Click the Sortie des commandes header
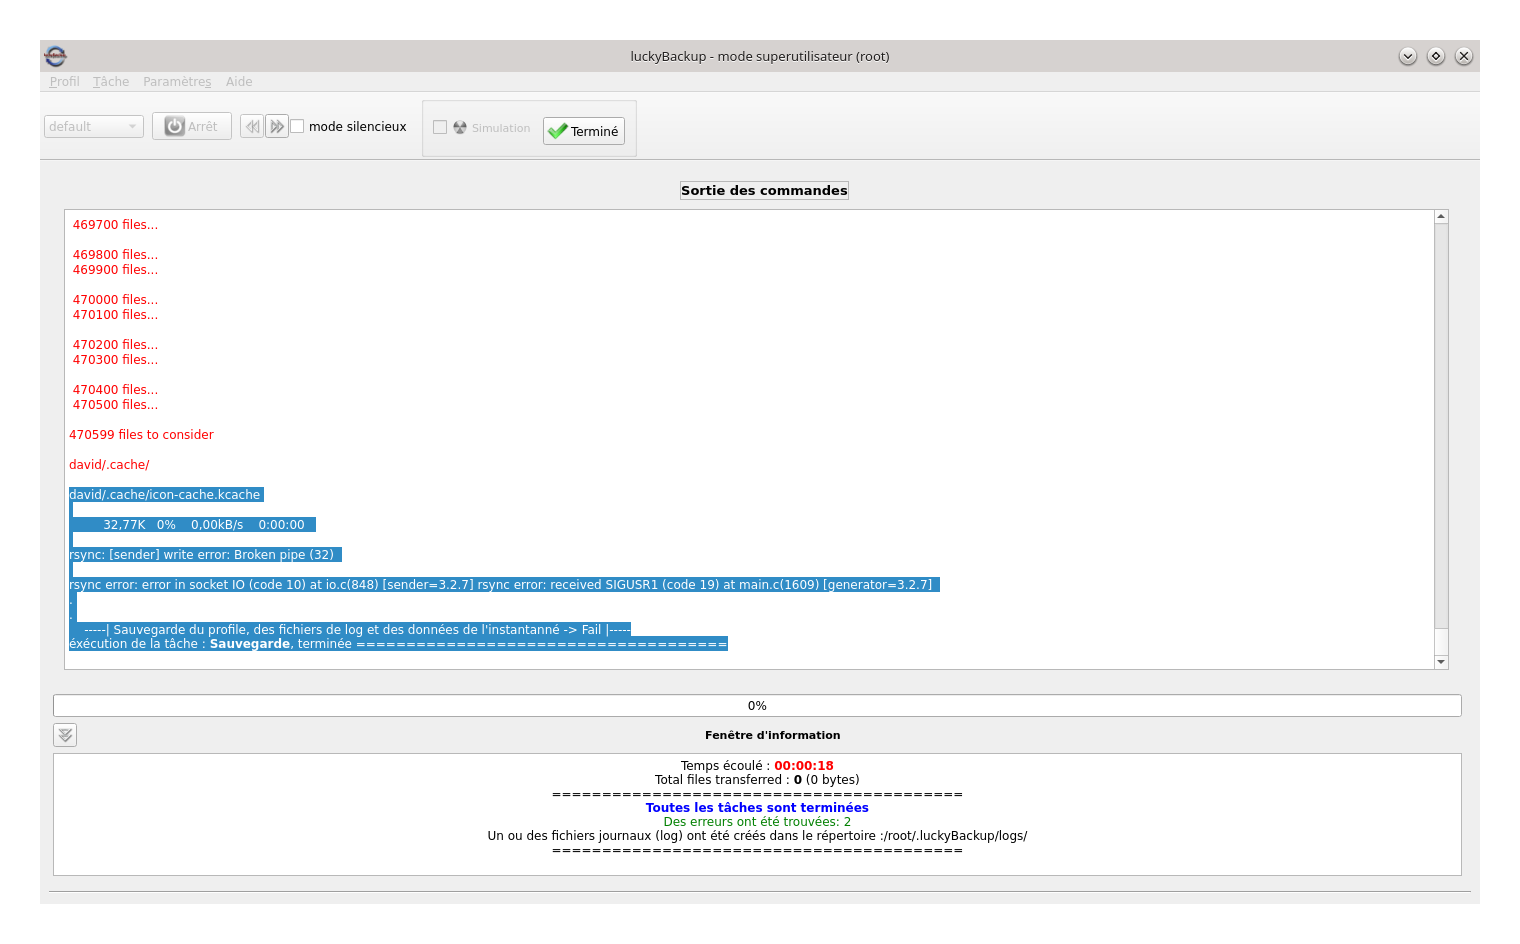The height and width of the screenshot is (944, 1520). click(764, 190)
